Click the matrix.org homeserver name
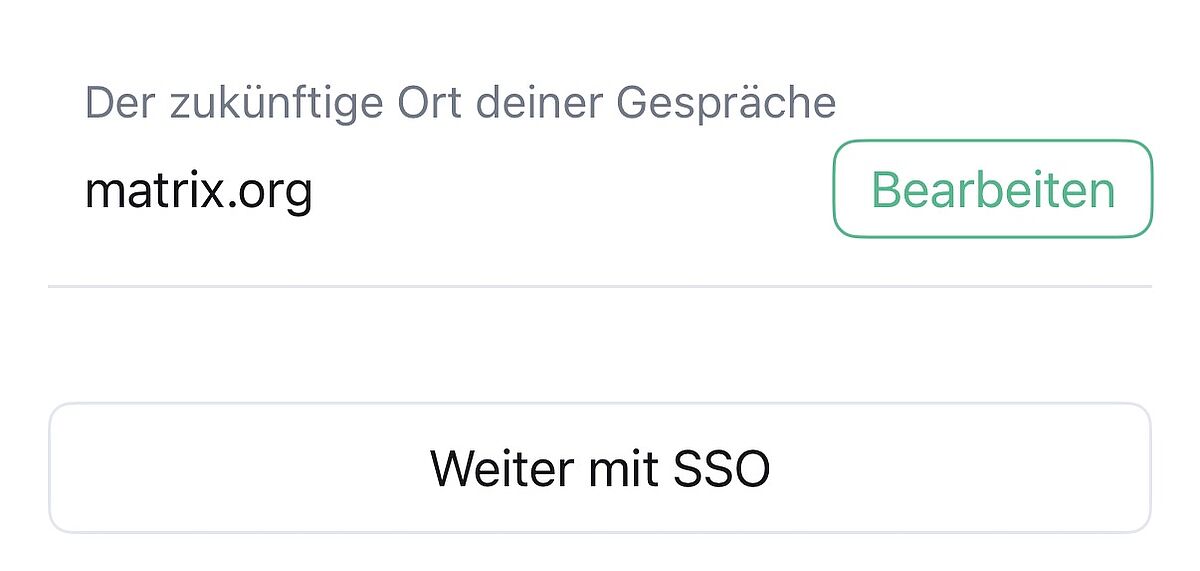The image size is (1200, 571). [198, 189]
